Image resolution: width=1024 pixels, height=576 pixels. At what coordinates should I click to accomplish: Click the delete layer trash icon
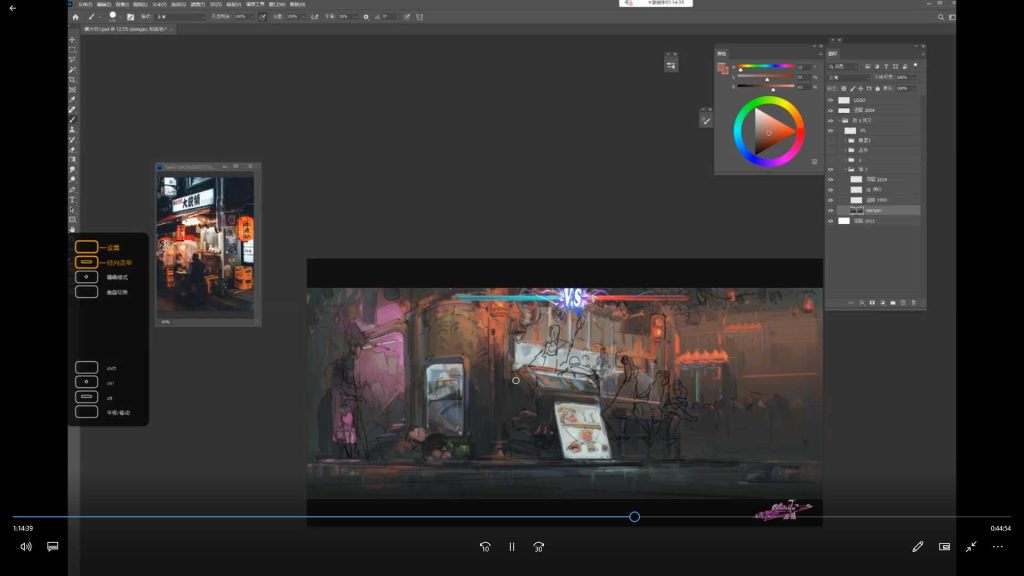(913, 302)
